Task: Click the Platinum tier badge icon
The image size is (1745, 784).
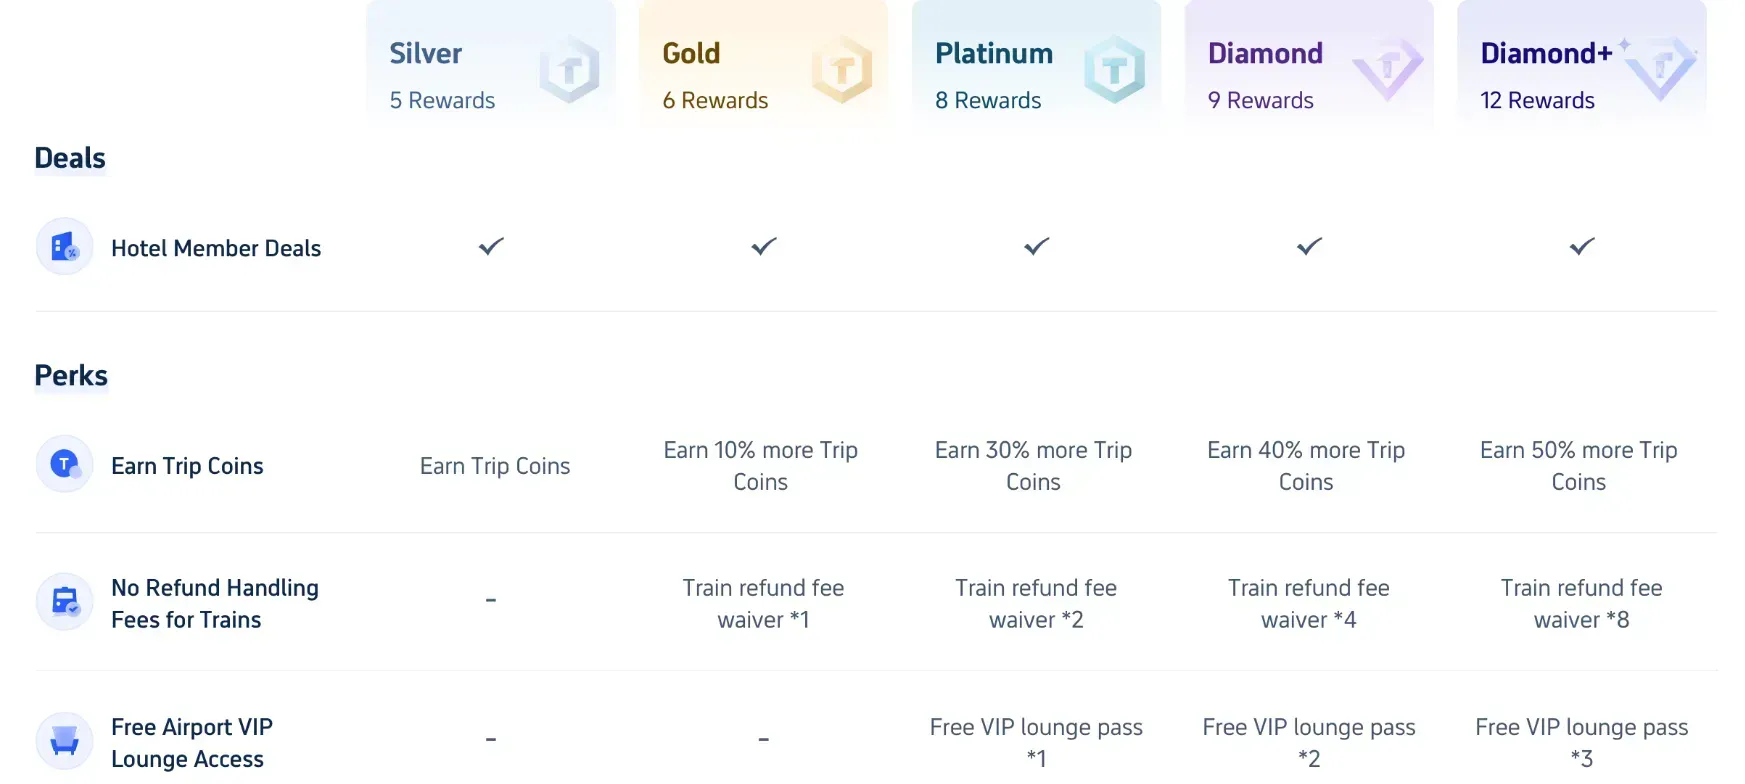Action: [x=1115, y=70]
